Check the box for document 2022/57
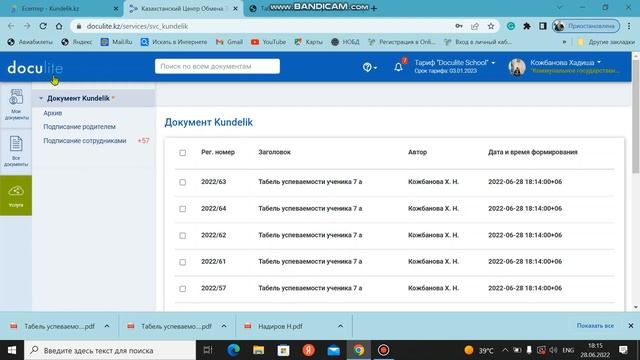This screenshot has height=360, width=640. pyautogui.click(x=182, y=289)
